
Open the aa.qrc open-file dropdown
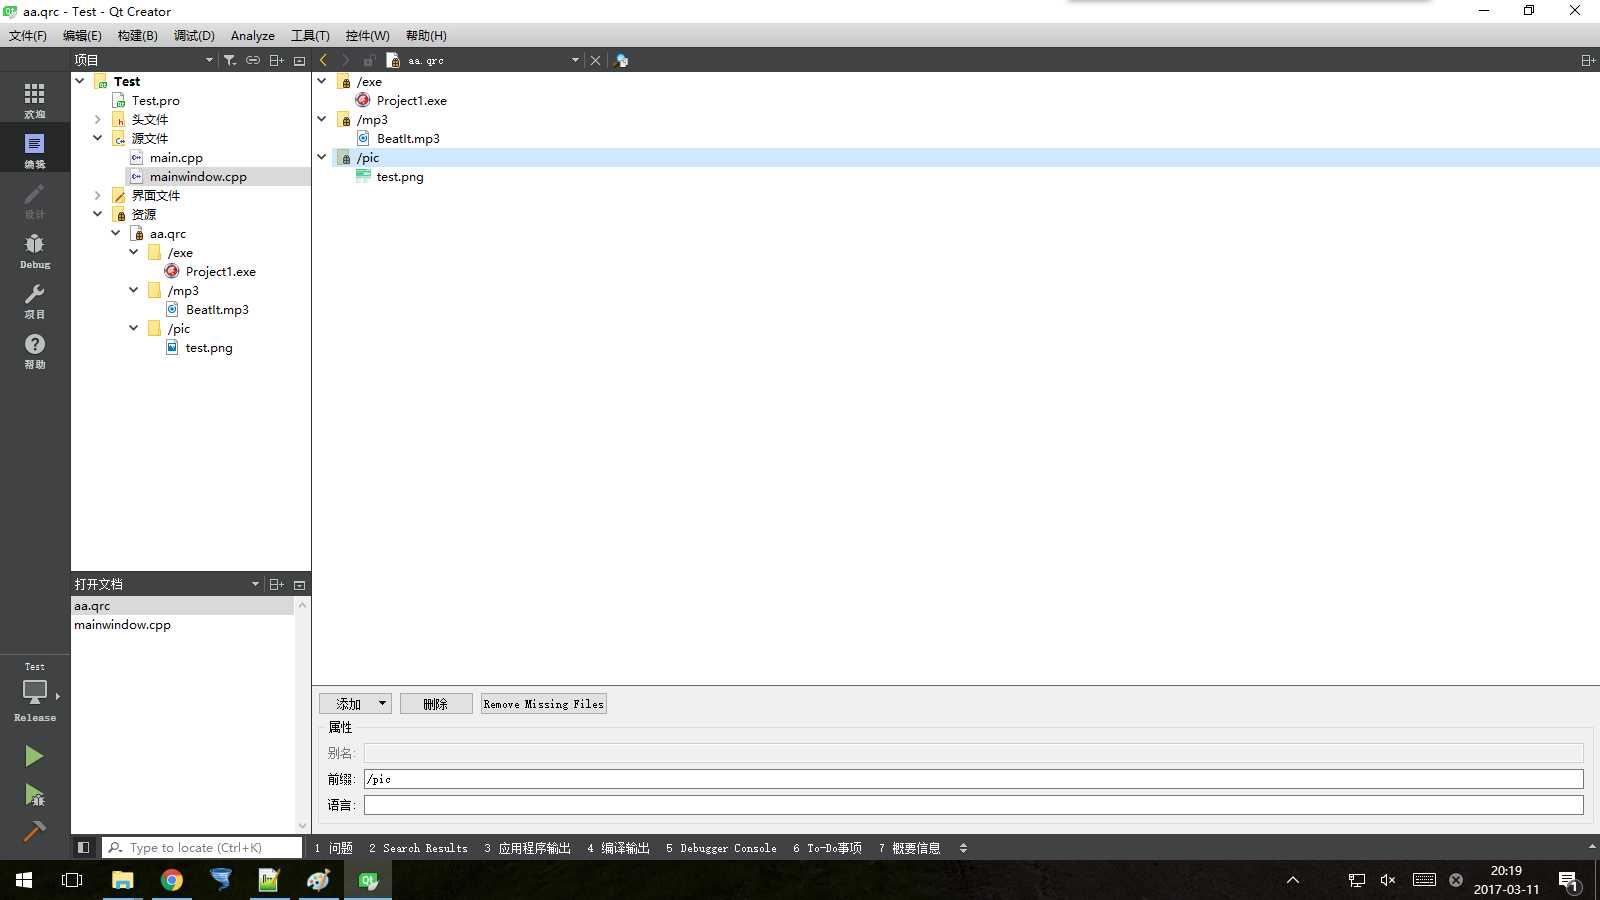575,60
